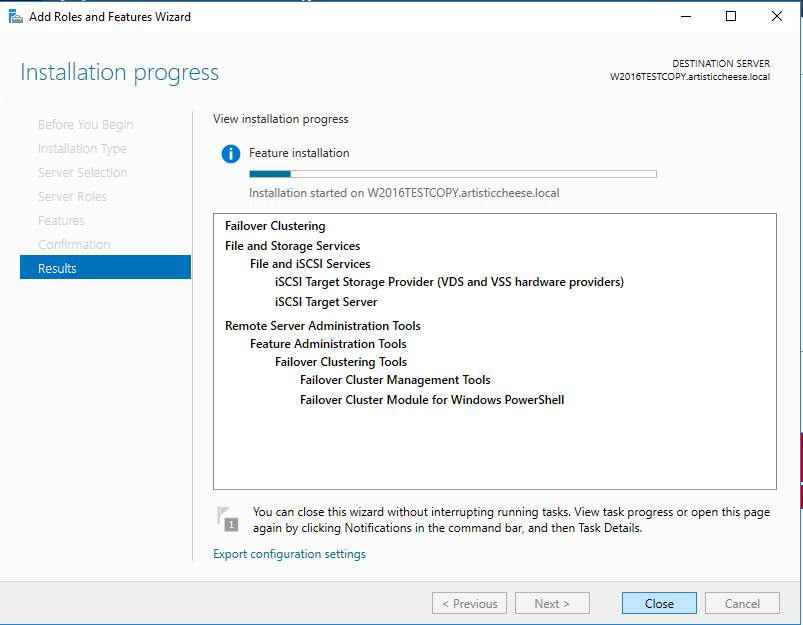Select the iSCSI Target Server entry
Image resolution: width=803 pixels, height=625 pixels.
[x=326, y=302]
